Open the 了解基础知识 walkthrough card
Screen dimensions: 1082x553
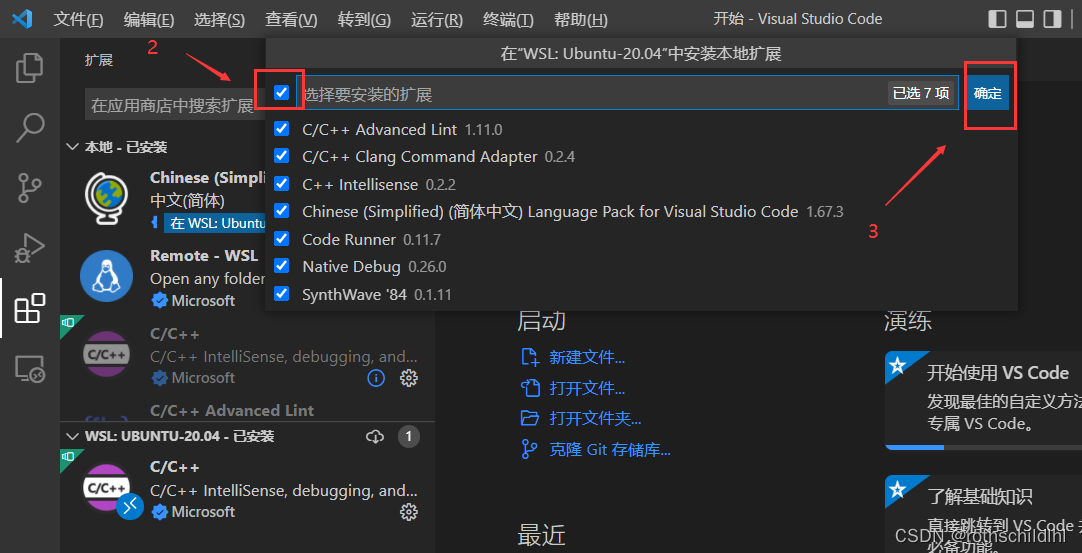984,514
